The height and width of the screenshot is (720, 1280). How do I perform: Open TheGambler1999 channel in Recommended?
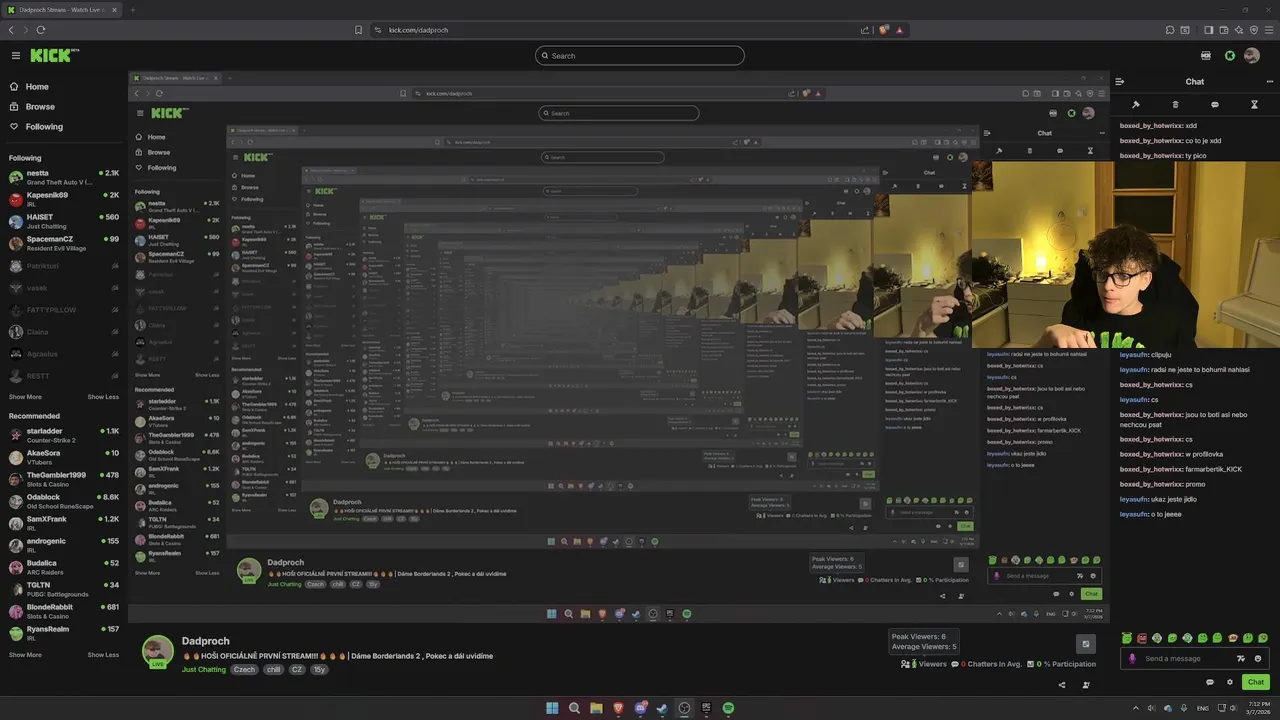[64, 479]
